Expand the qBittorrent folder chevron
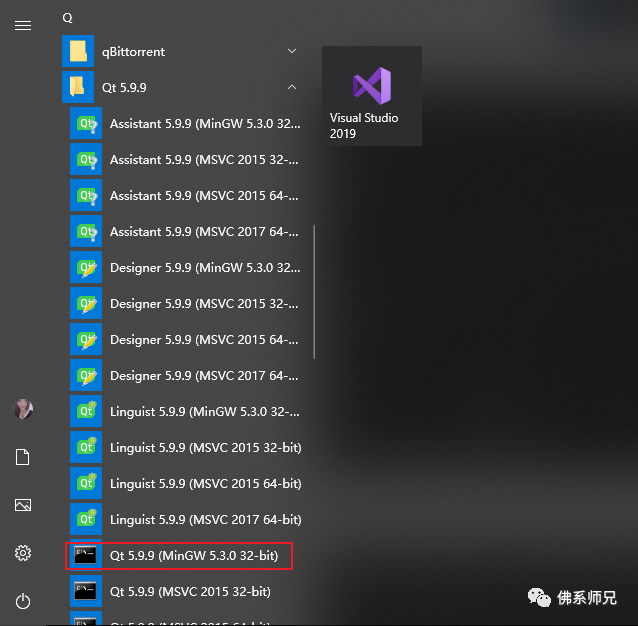Viewport: 638px width, 626px height. [292, 51]
